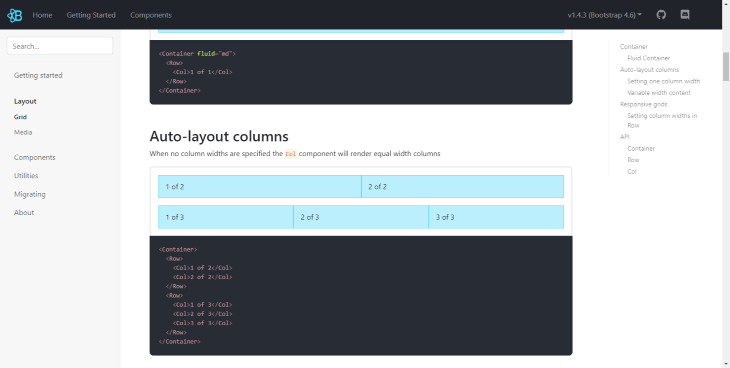Jump to Variable width content
Screen dimensions: 730x368
[x=659, y=93]
